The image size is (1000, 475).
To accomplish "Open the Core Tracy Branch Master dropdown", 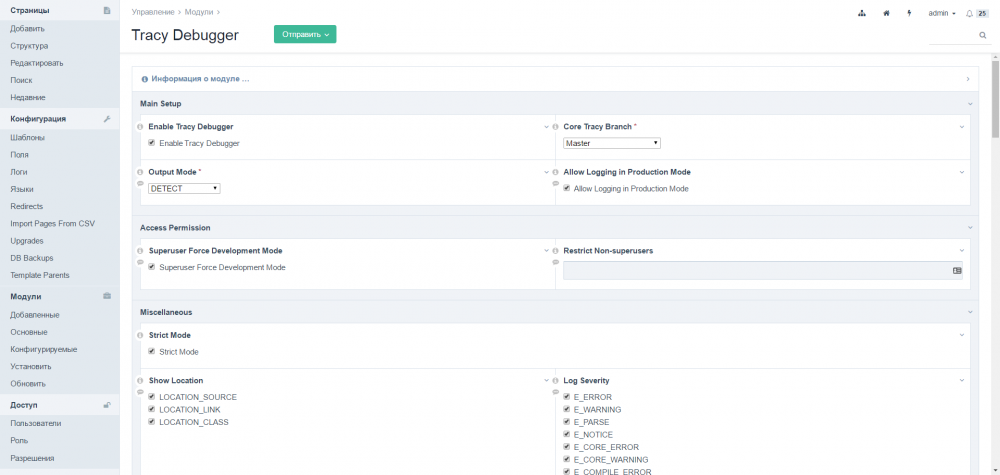I will click(612, 143).
